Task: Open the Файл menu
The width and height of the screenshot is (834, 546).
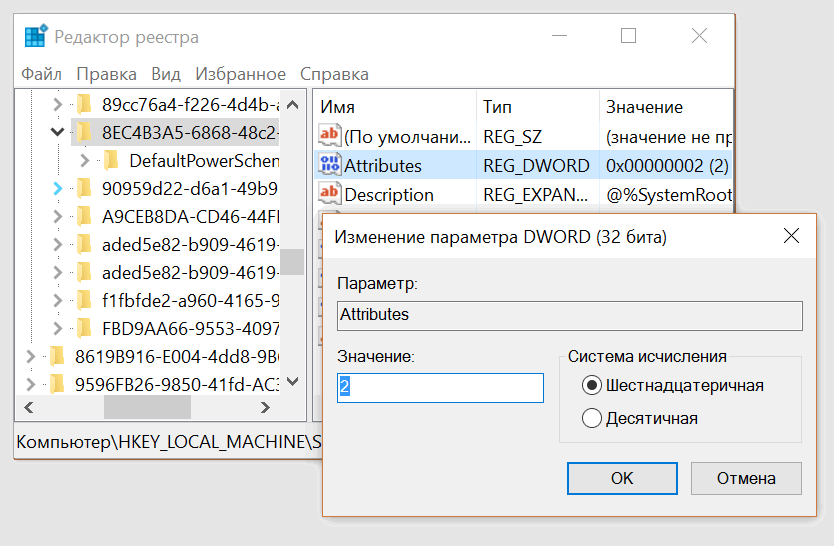Action: pos(41,74)
